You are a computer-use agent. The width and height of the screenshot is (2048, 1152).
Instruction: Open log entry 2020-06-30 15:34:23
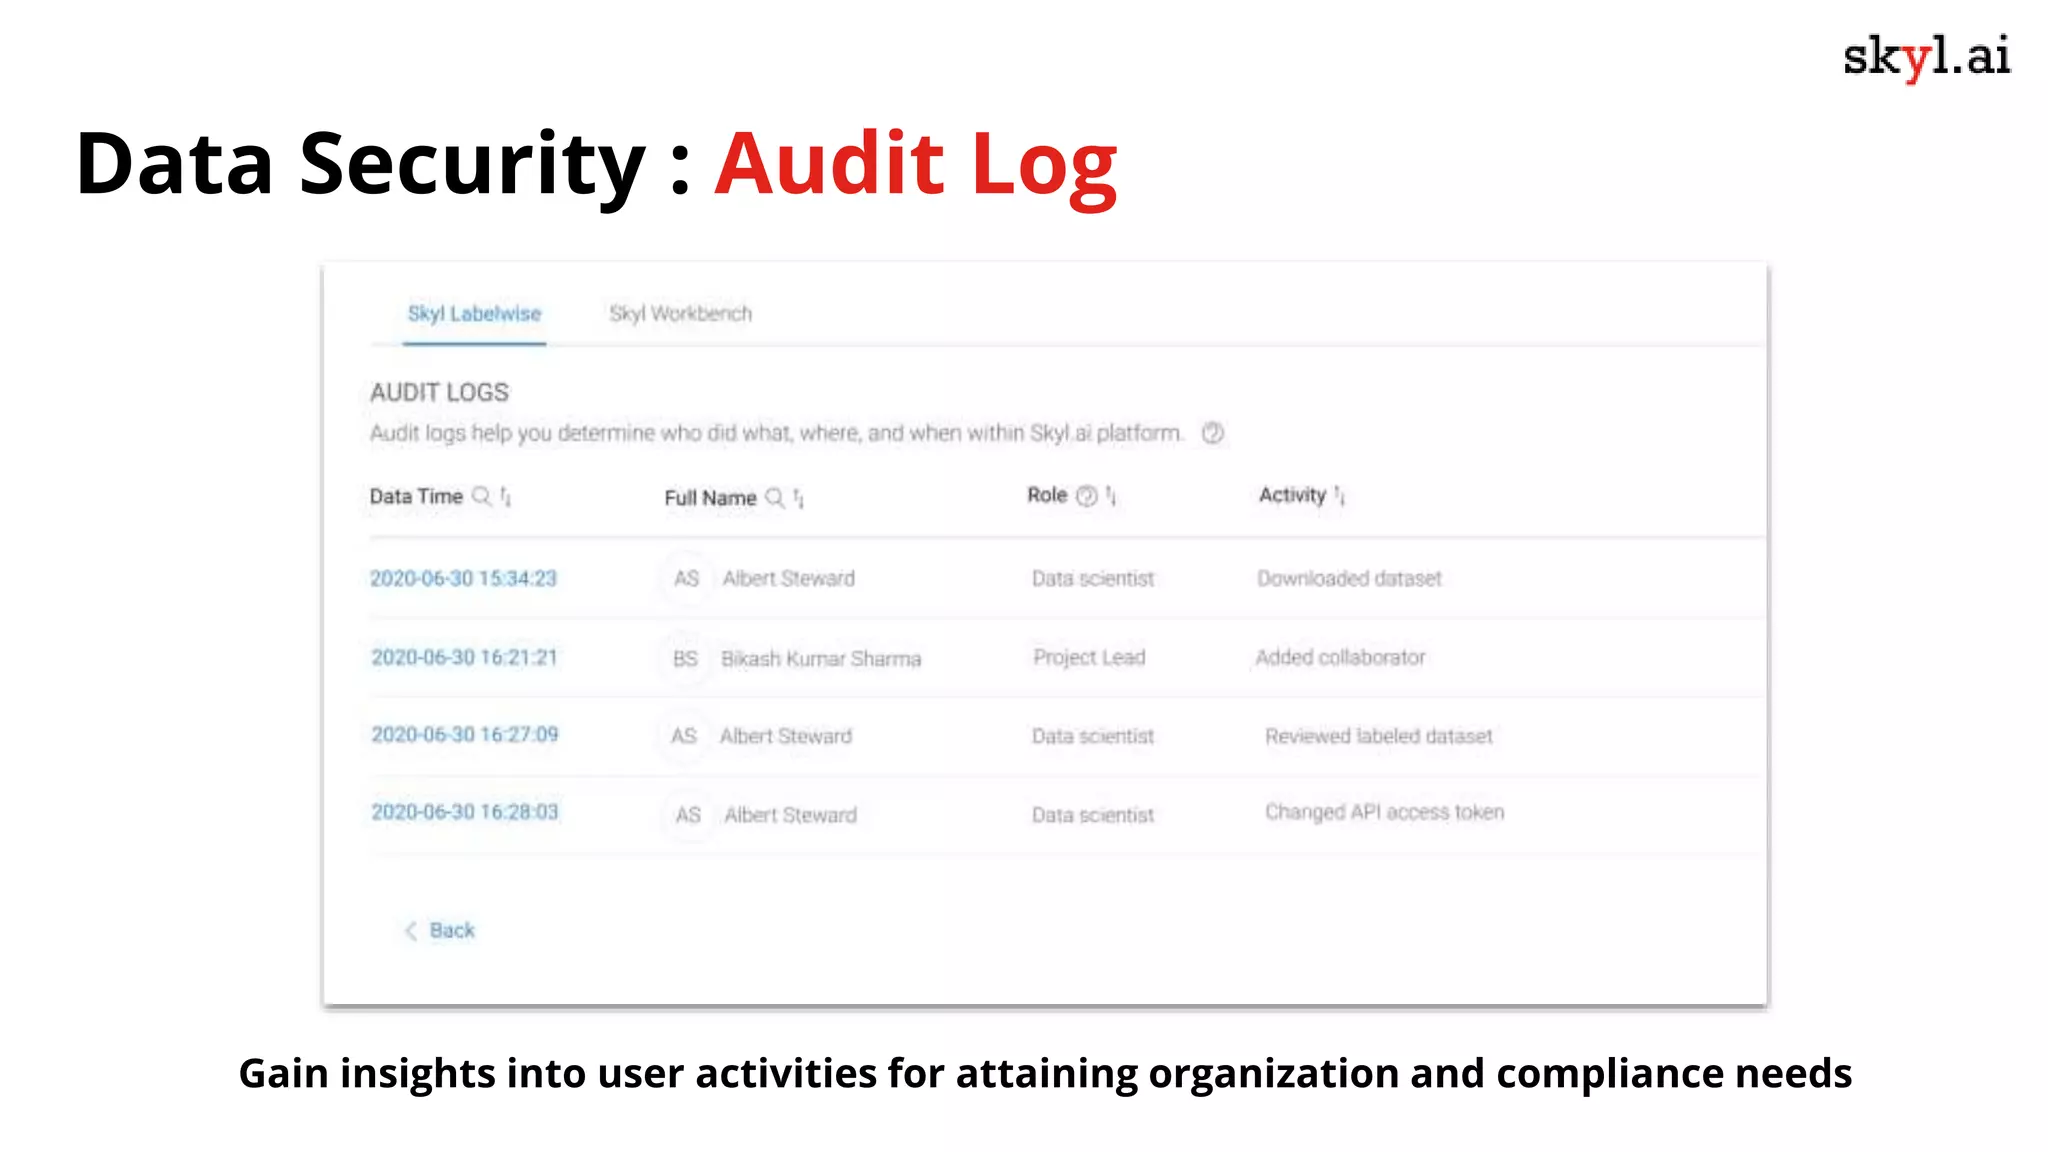[x=464, y=578]
